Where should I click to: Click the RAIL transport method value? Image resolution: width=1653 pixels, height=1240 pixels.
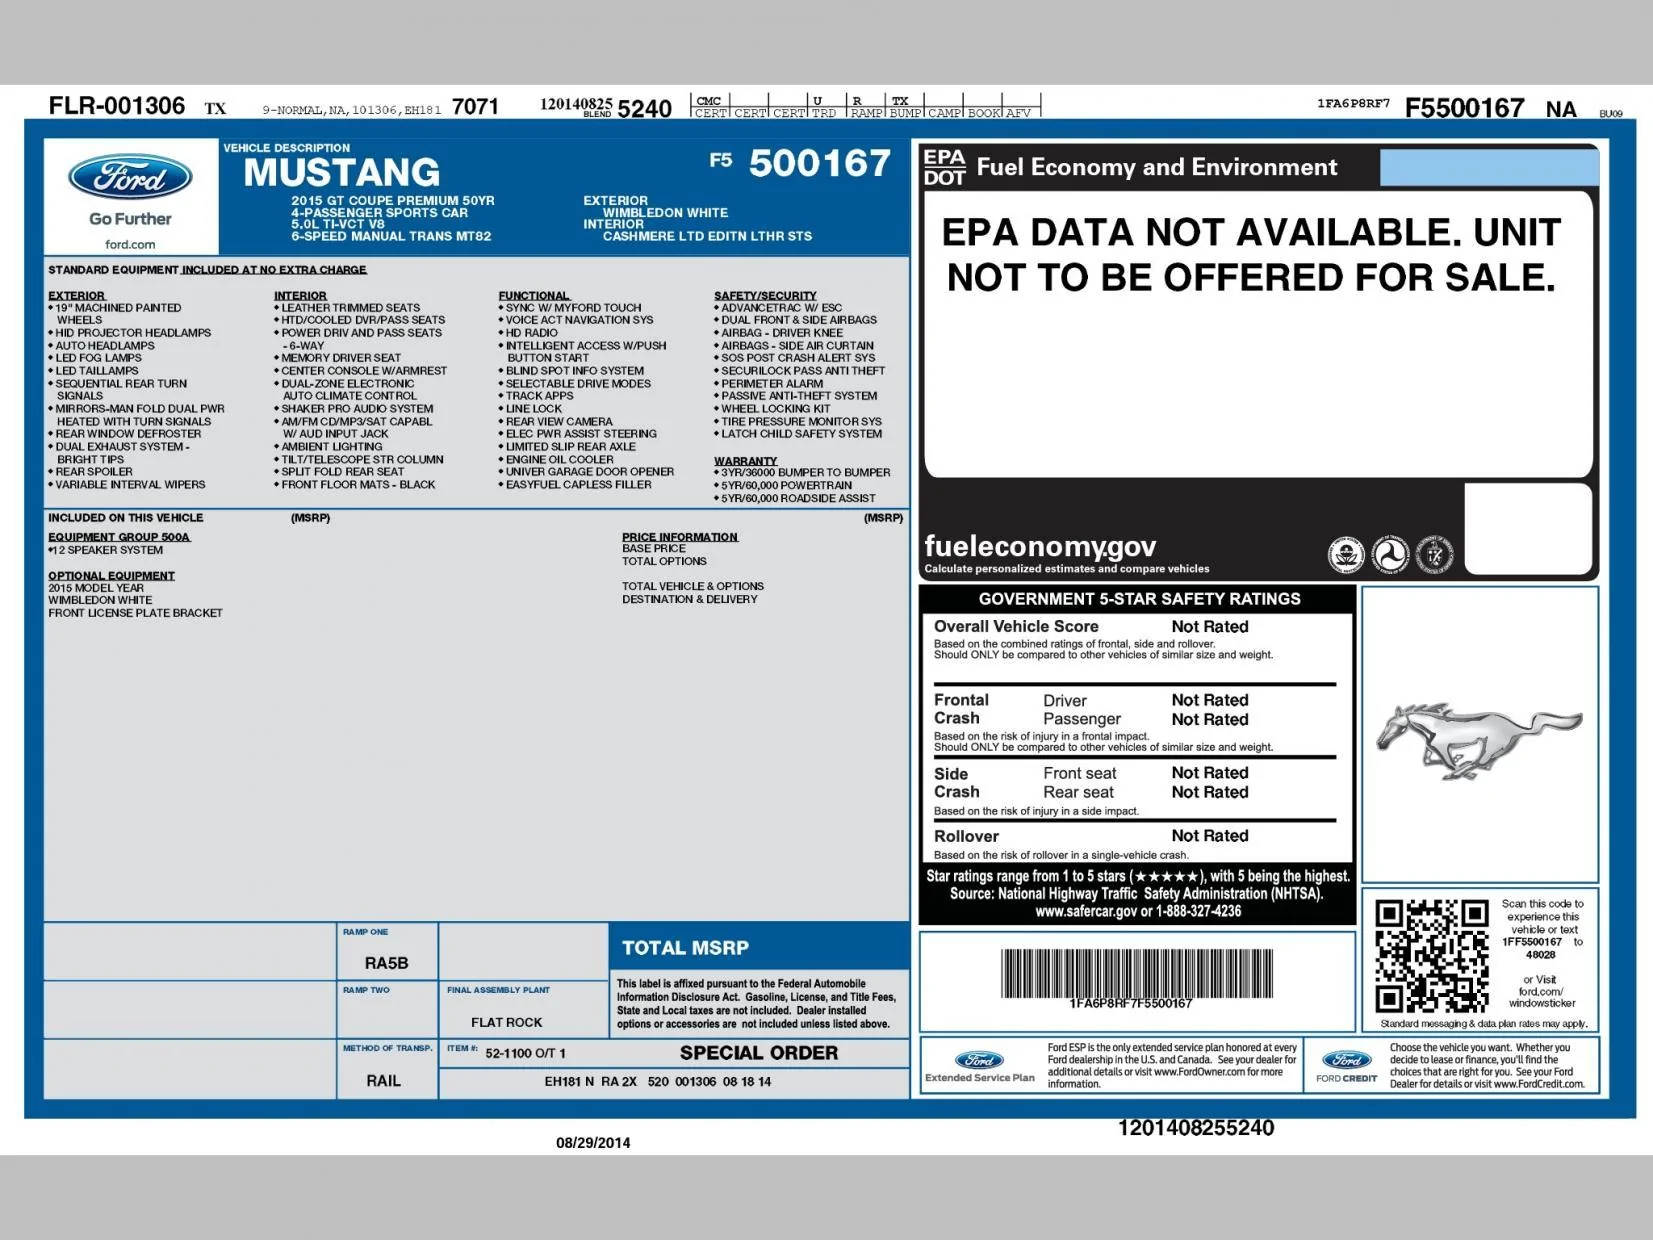click(383, 1081)
